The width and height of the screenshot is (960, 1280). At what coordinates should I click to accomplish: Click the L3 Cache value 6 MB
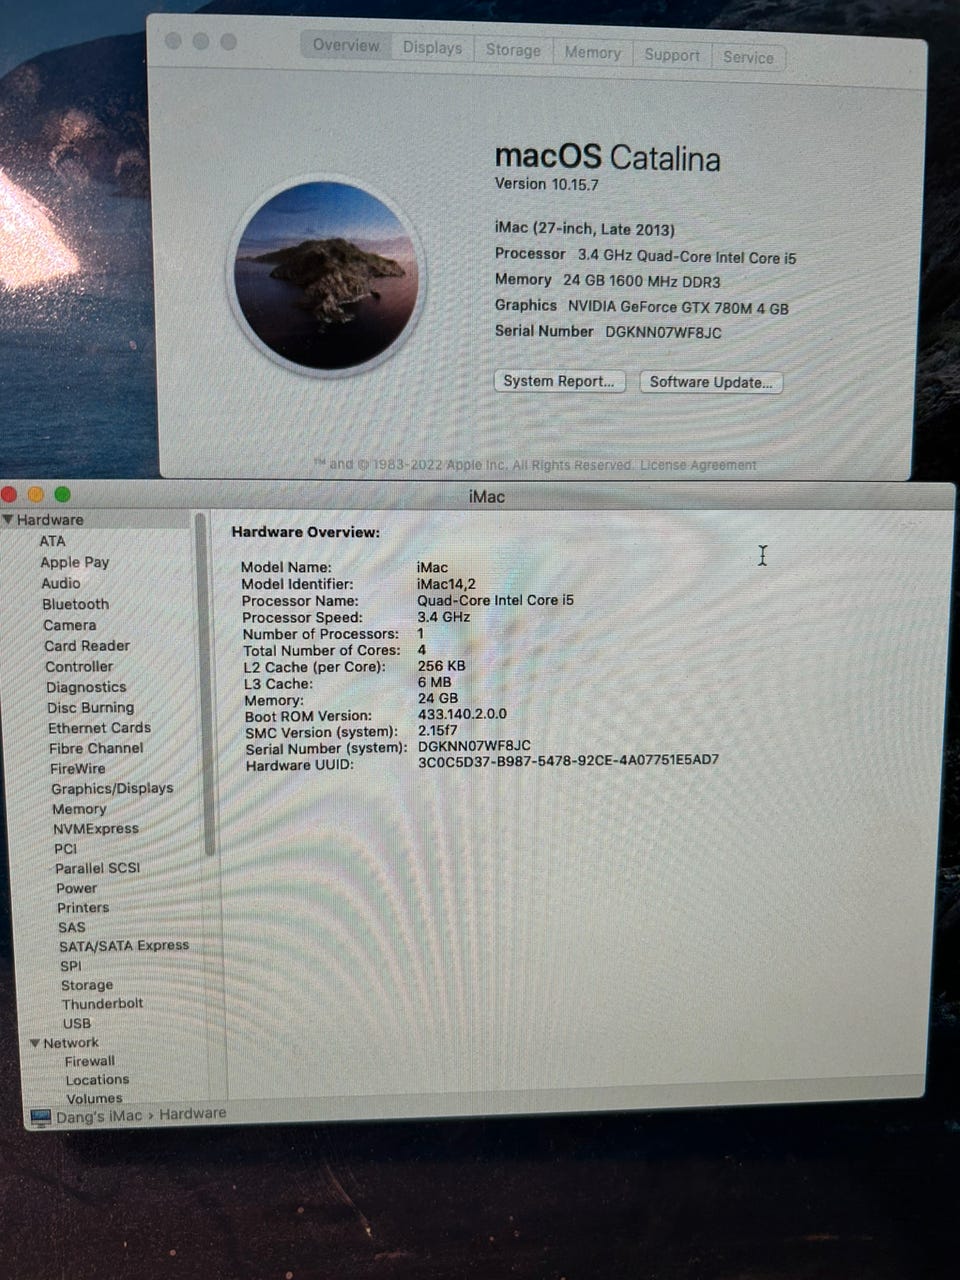coord(434,682)
